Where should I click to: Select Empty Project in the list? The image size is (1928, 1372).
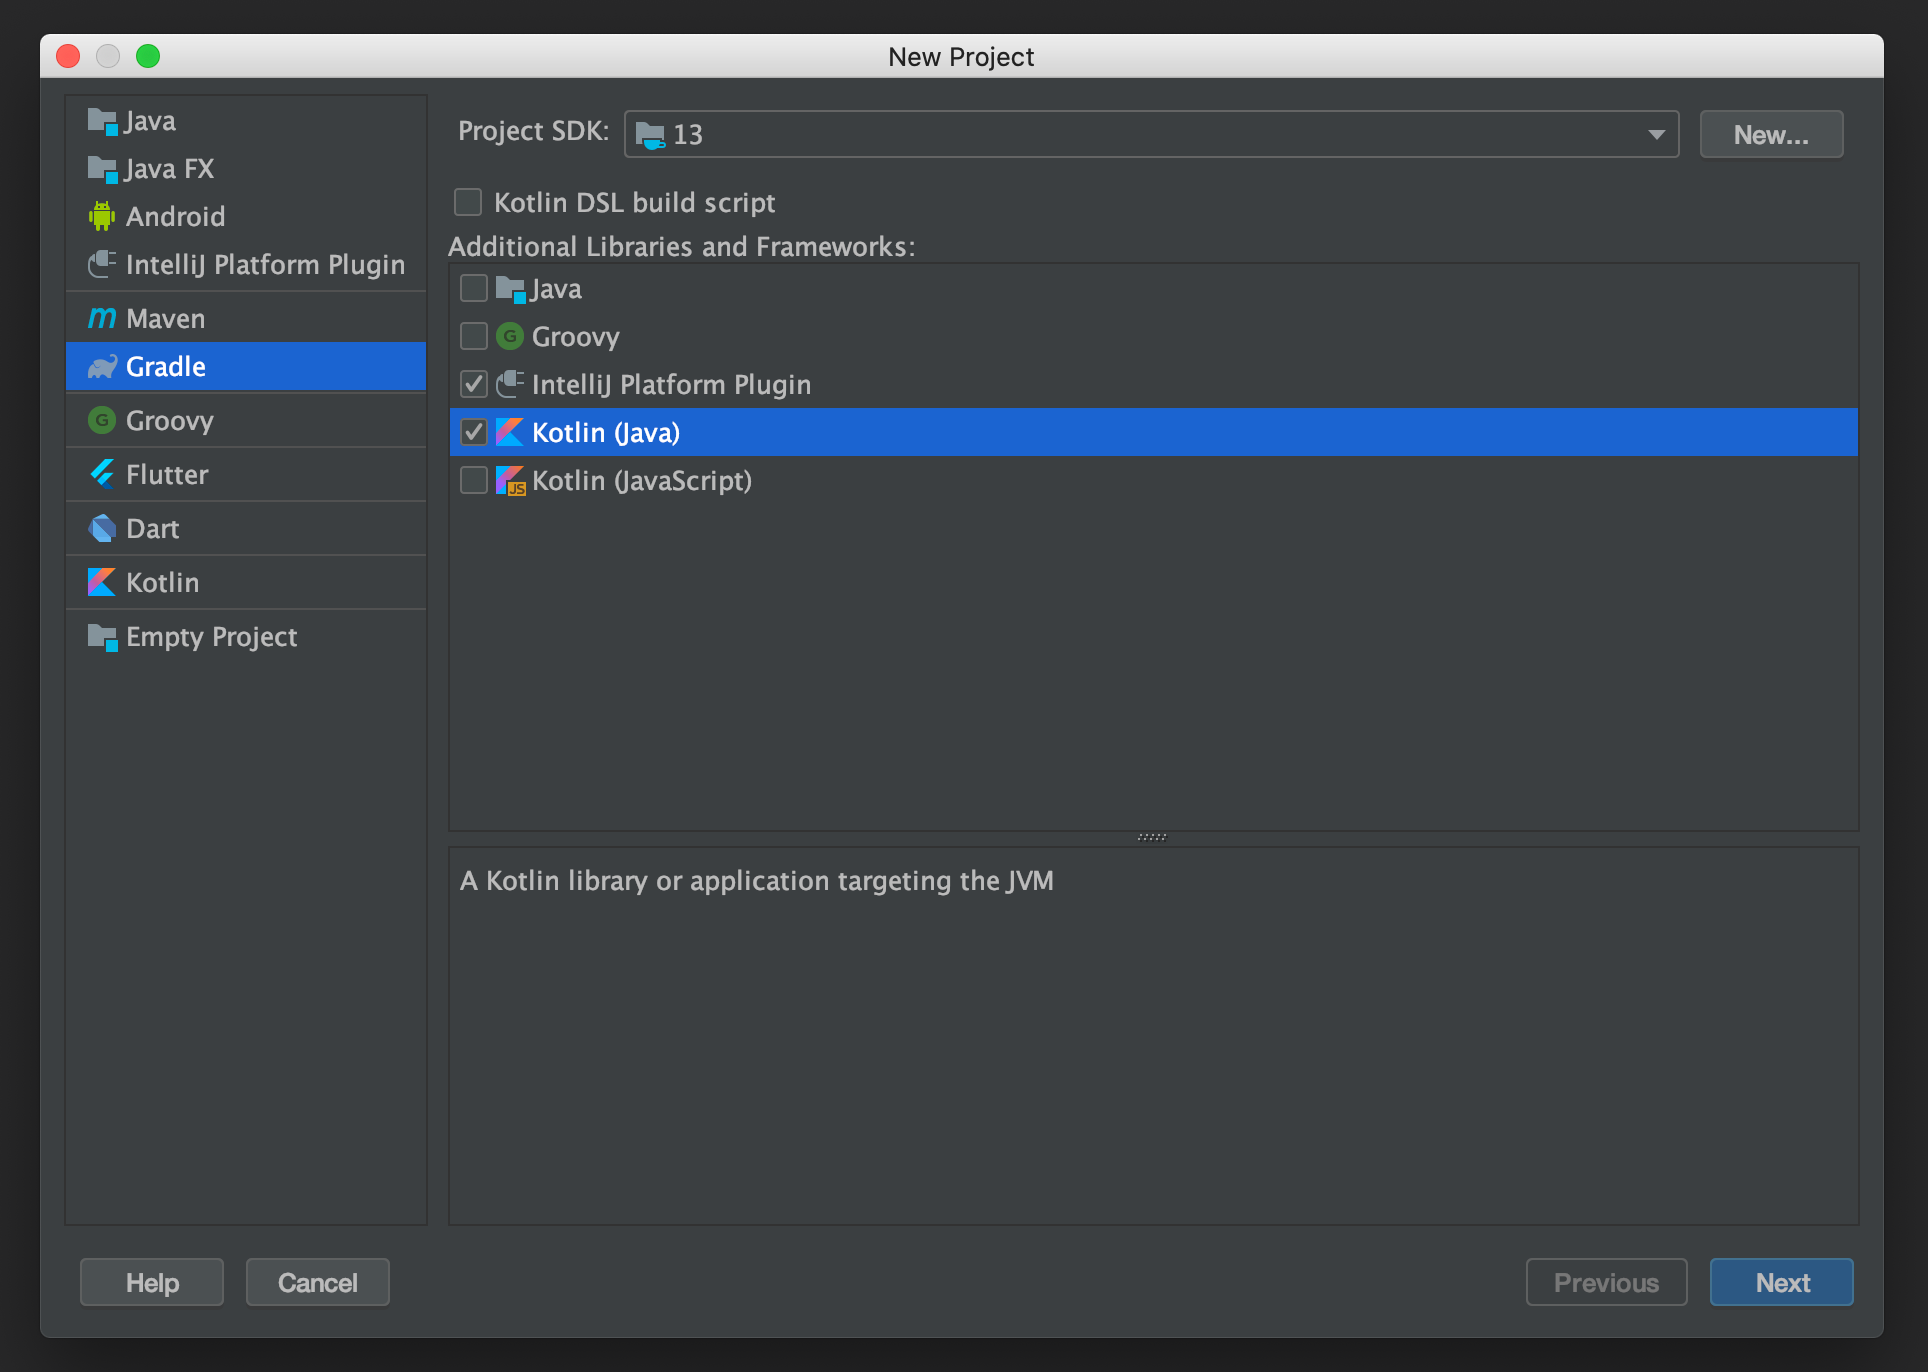211,637
